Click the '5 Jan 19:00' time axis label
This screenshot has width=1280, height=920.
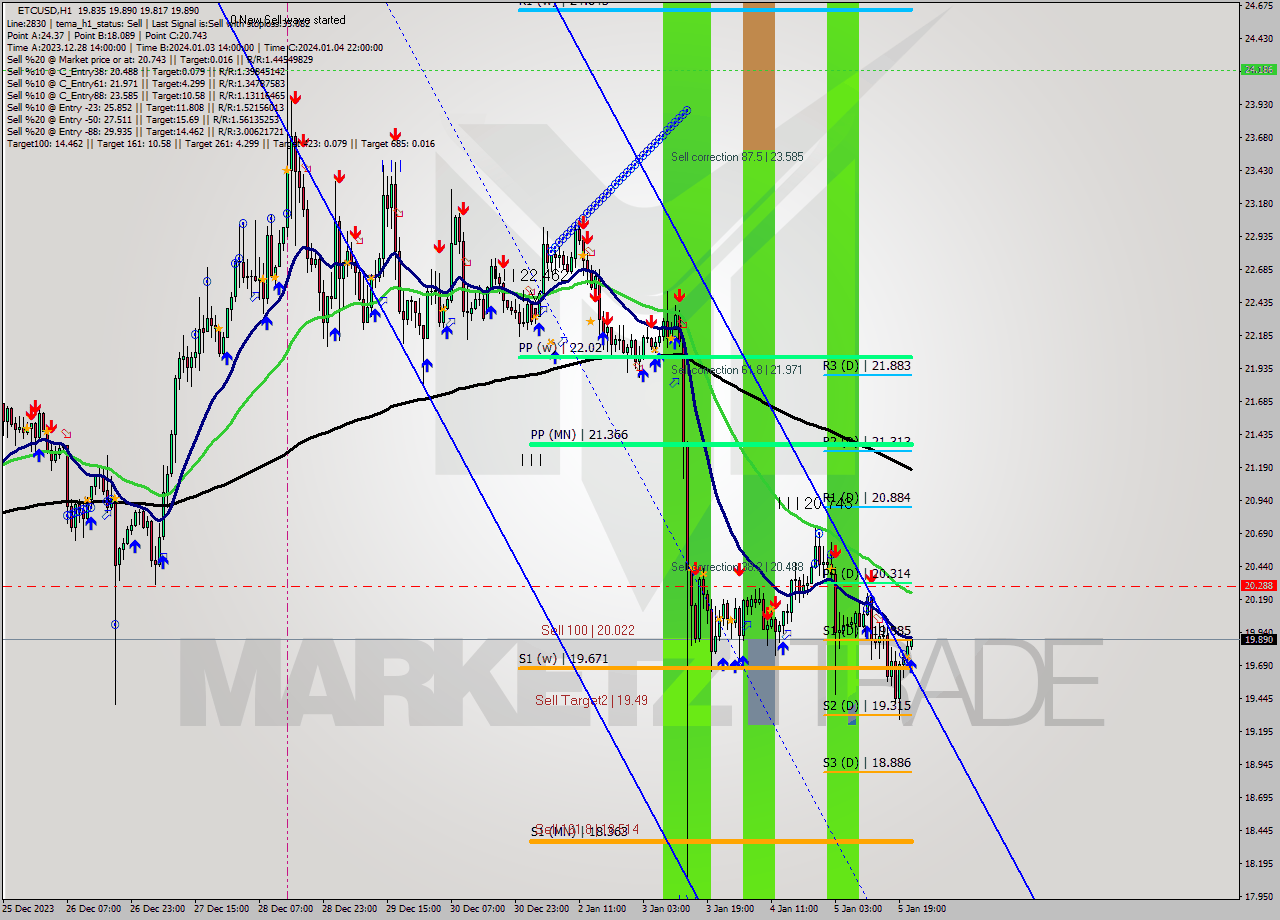tap(922, 909)
